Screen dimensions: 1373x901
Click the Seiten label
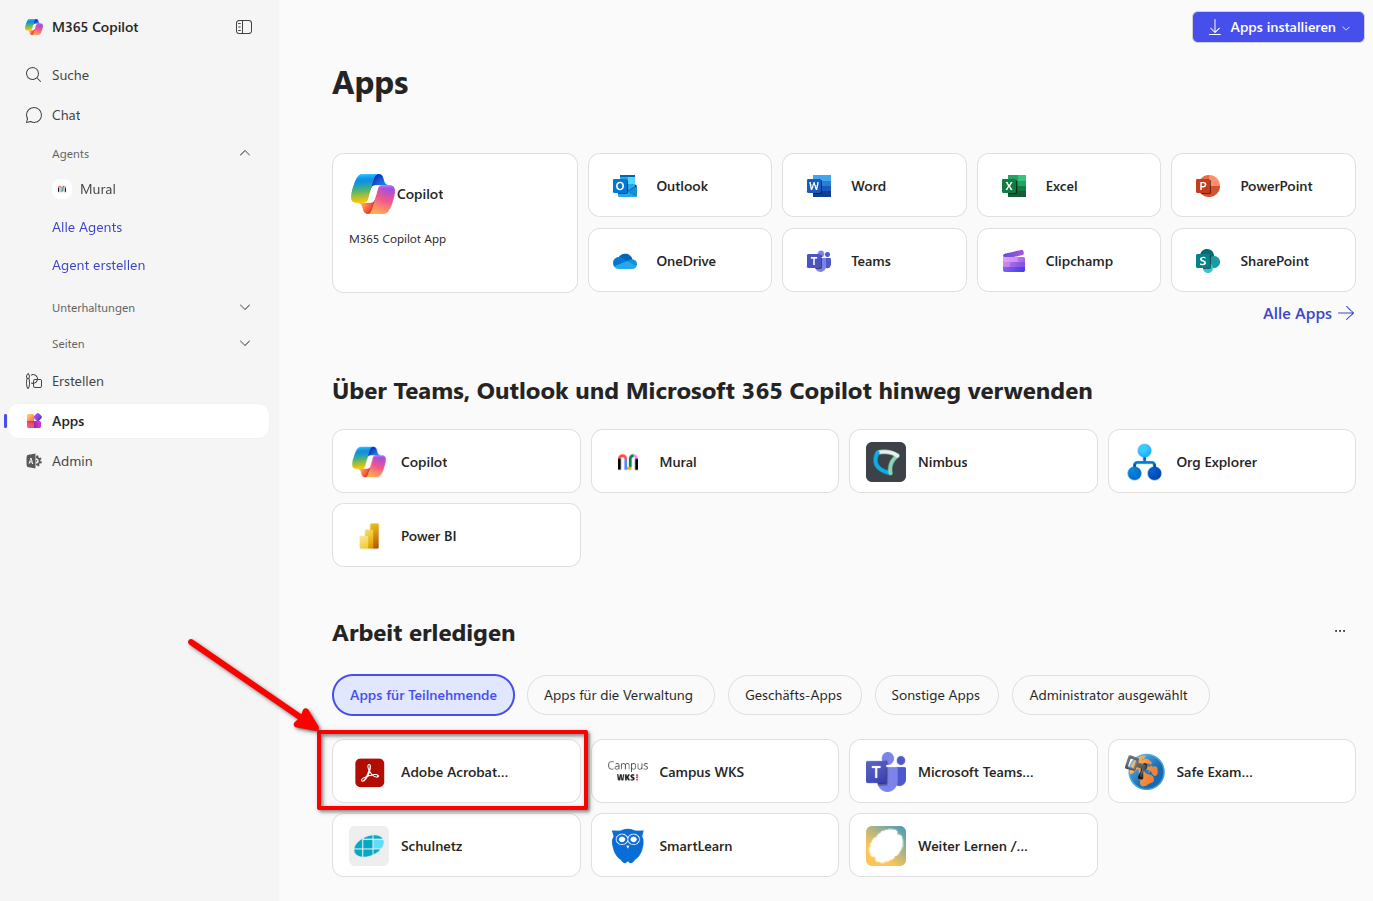[68, 344]
